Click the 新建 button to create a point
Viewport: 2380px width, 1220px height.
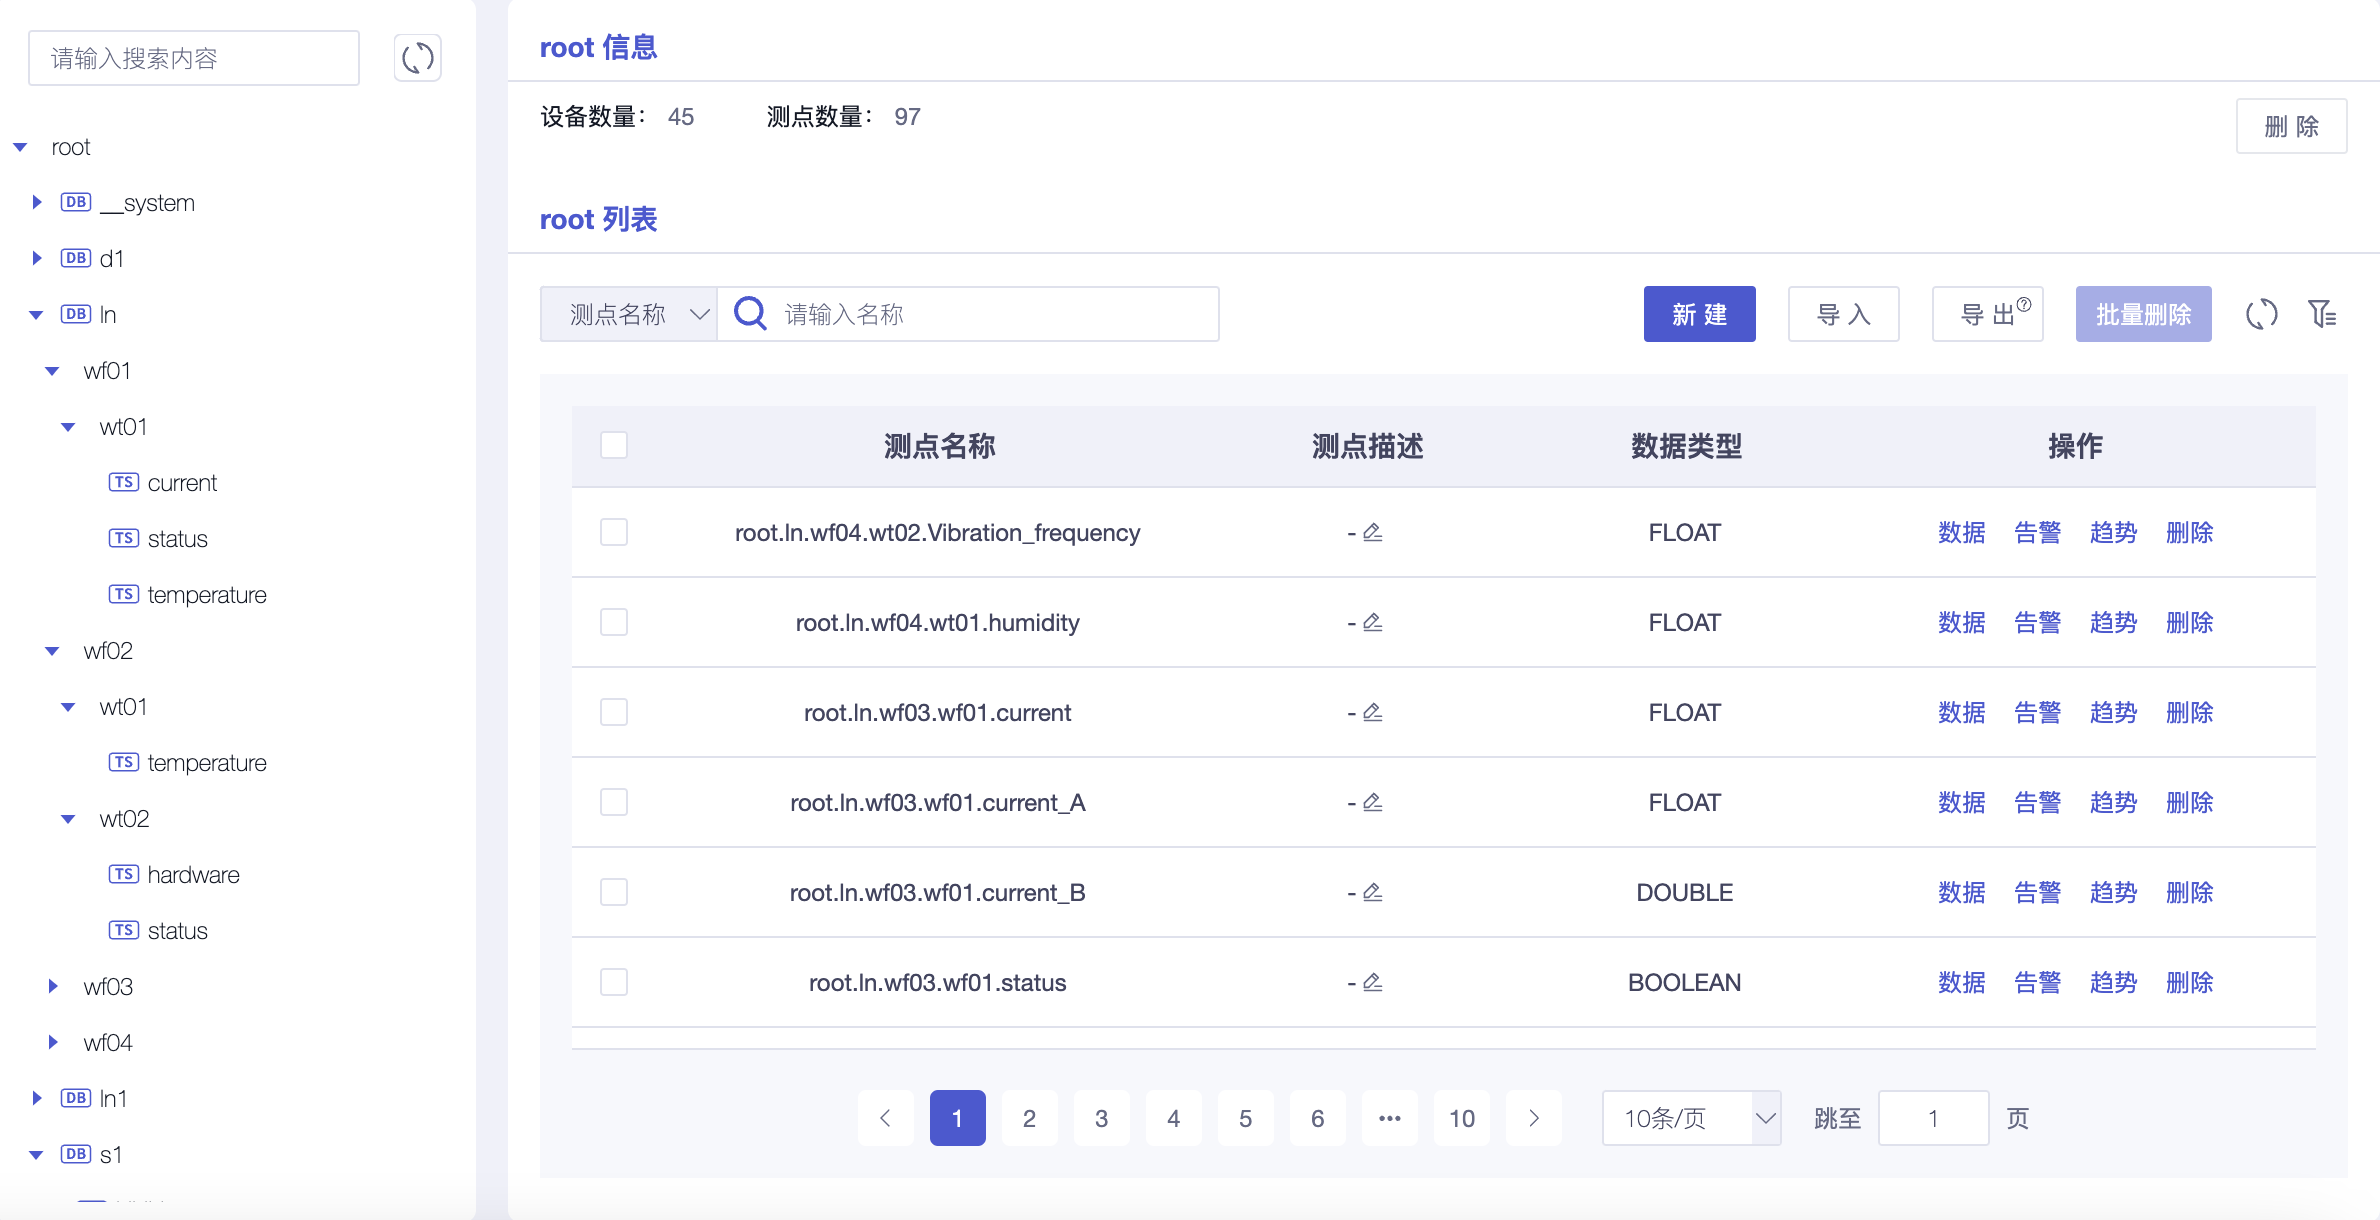(1698, 314)
